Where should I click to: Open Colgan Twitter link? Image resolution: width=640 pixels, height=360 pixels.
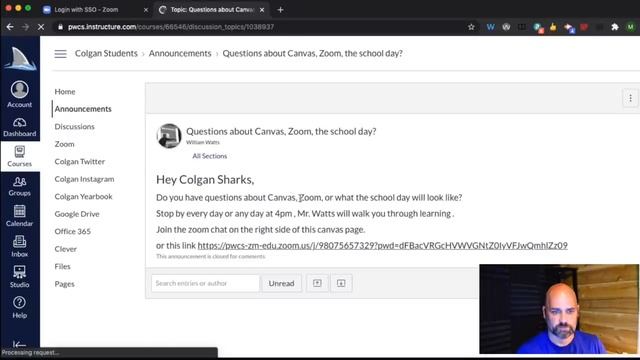pos(80,162)
